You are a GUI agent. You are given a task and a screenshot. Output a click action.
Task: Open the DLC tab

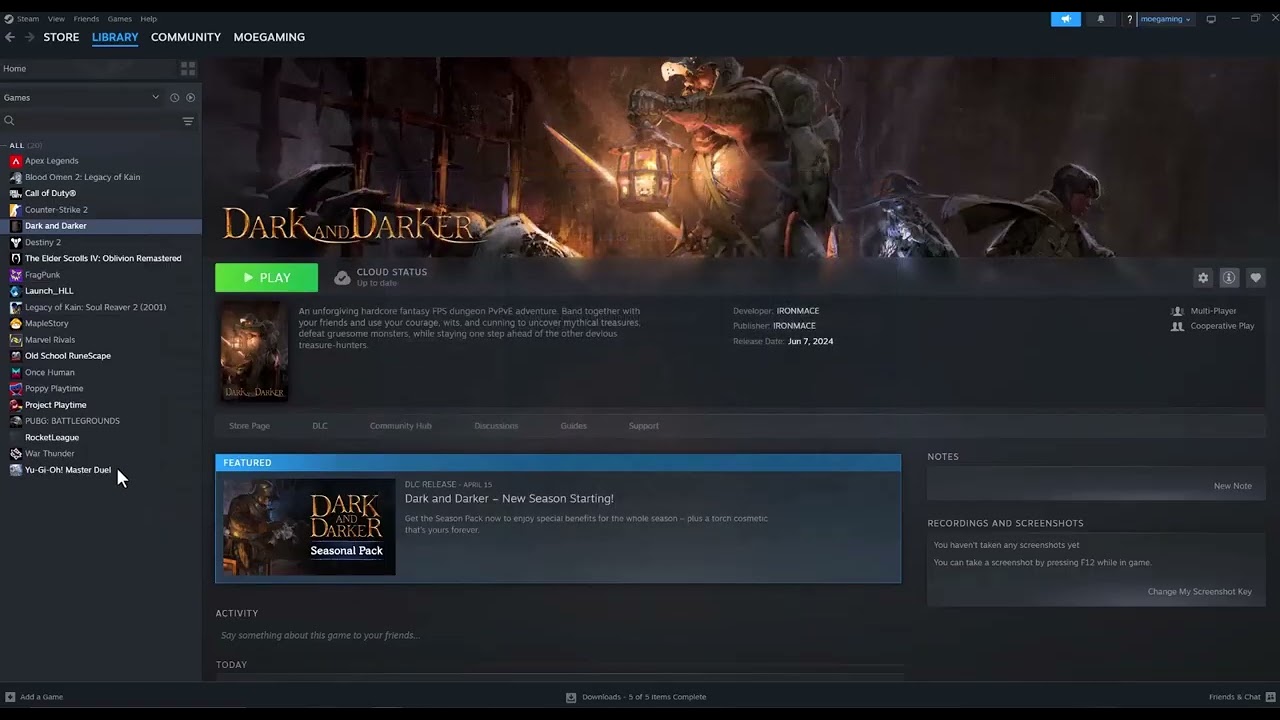coord(320,426)
